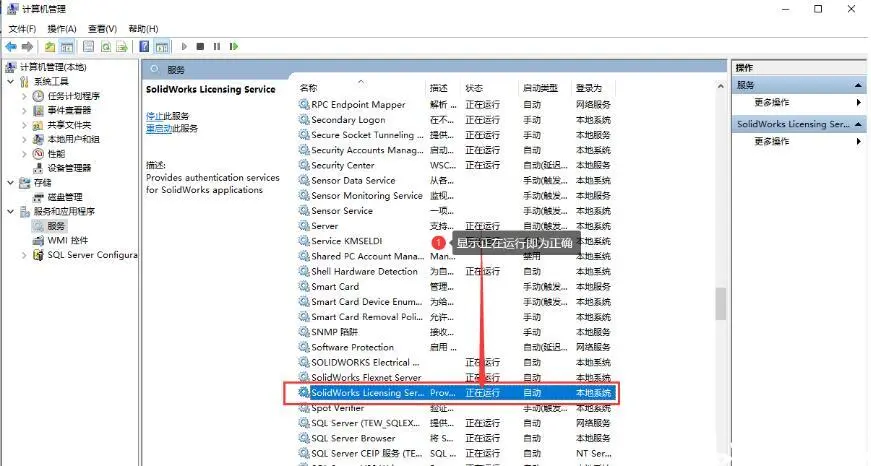Expand the 共享文件夹 tree node

point(24,125)
